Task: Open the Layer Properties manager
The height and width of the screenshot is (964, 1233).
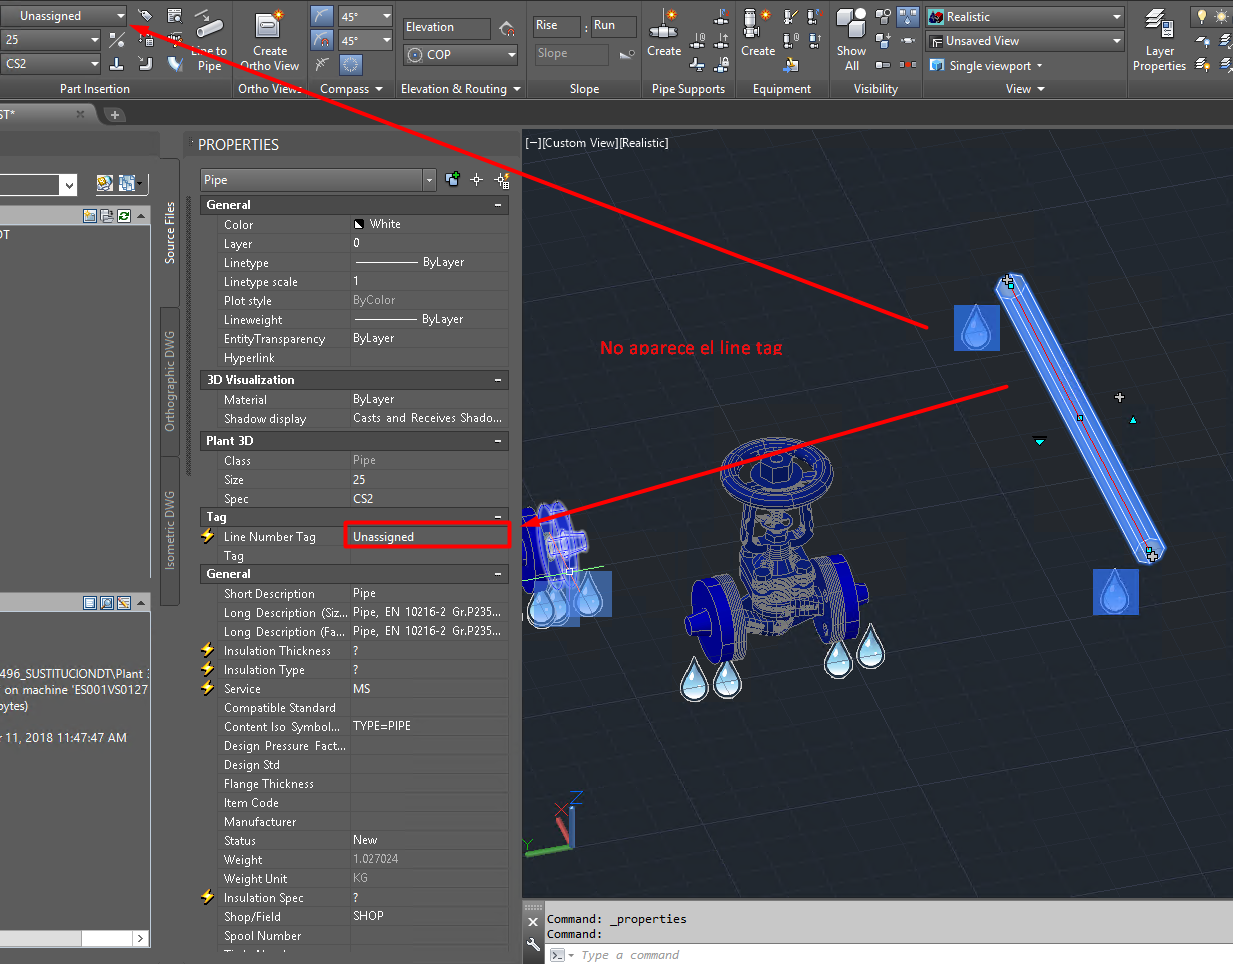Action: tap(1159, 40)
